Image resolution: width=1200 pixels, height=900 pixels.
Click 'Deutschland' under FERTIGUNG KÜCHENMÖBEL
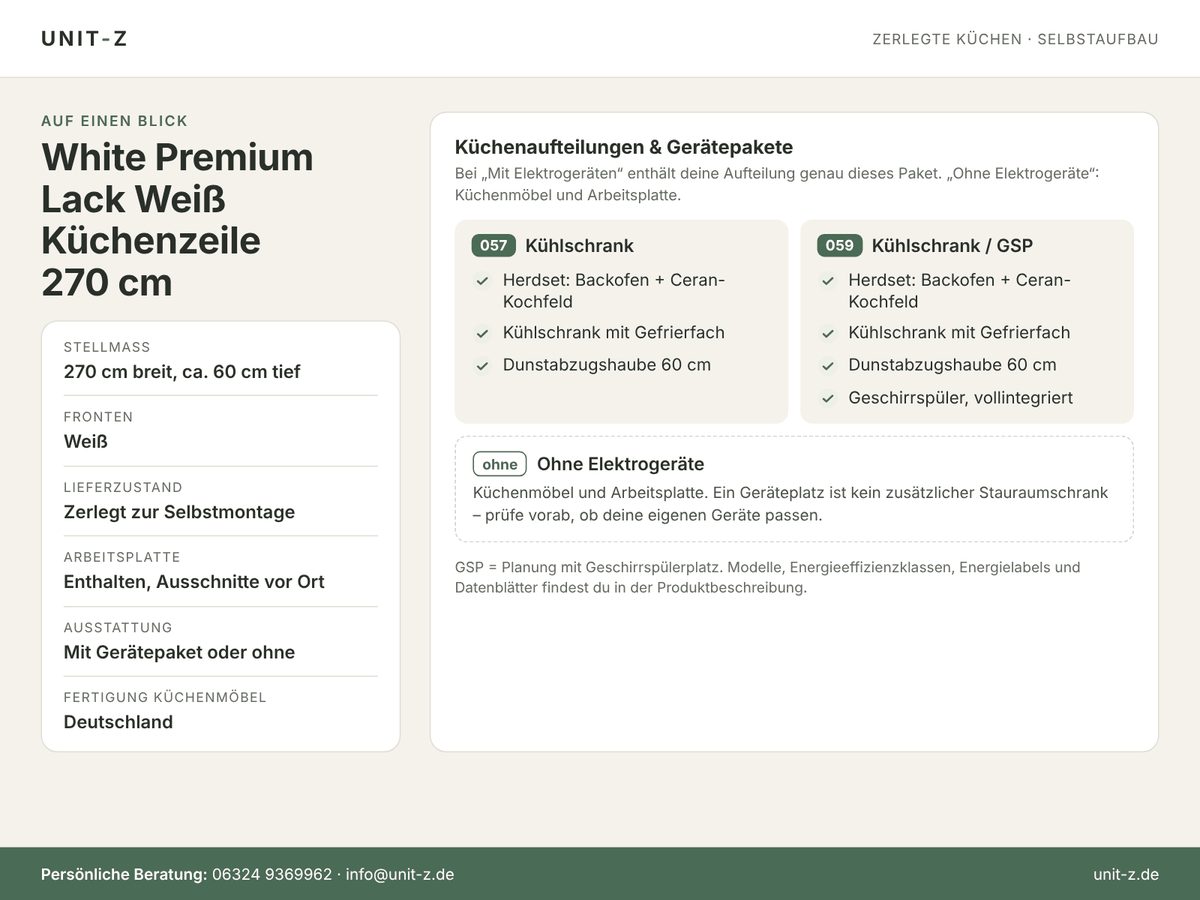(118, 722)
